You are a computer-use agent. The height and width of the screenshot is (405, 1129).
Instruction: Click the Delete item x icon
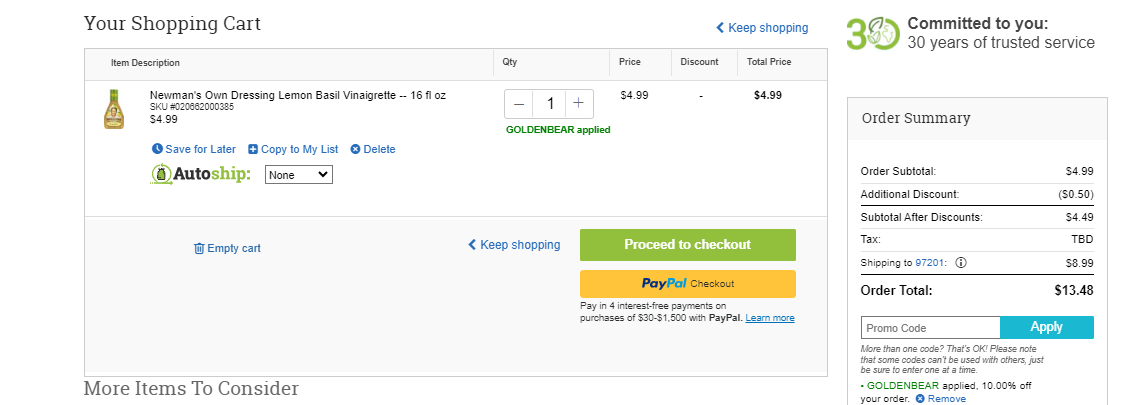355,149
